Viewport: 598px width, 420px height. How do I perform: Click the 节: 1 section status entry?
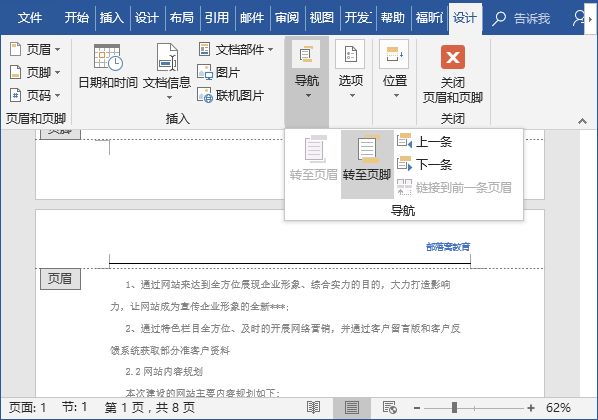coord(75,407)
